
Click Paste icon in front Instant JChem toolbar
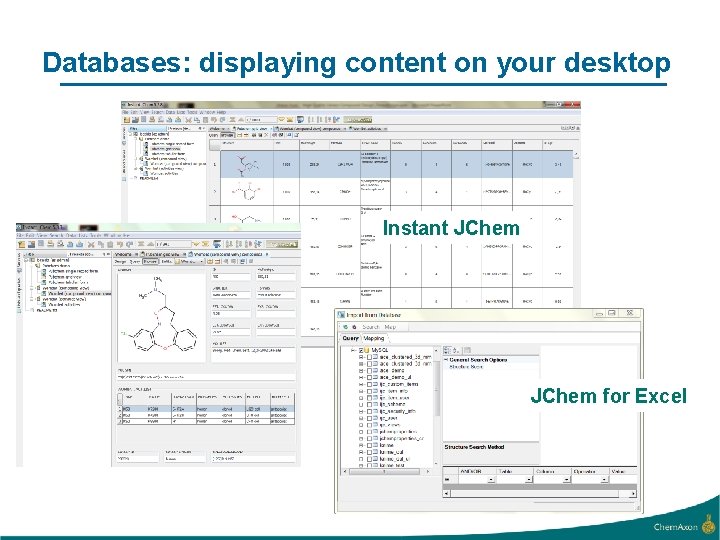click(110, 244)
